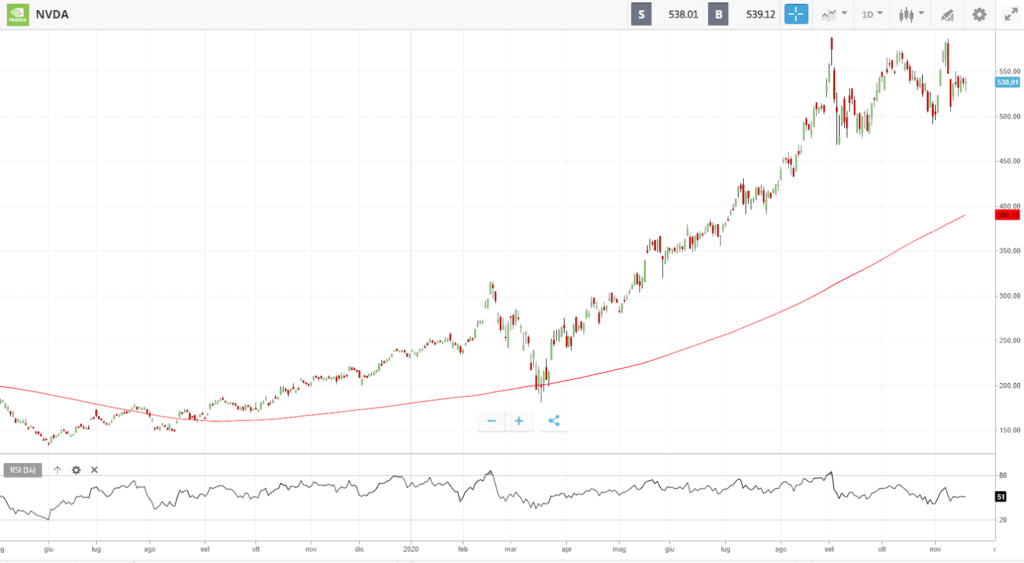Click the RSI 20 level label

point(1002,520)
